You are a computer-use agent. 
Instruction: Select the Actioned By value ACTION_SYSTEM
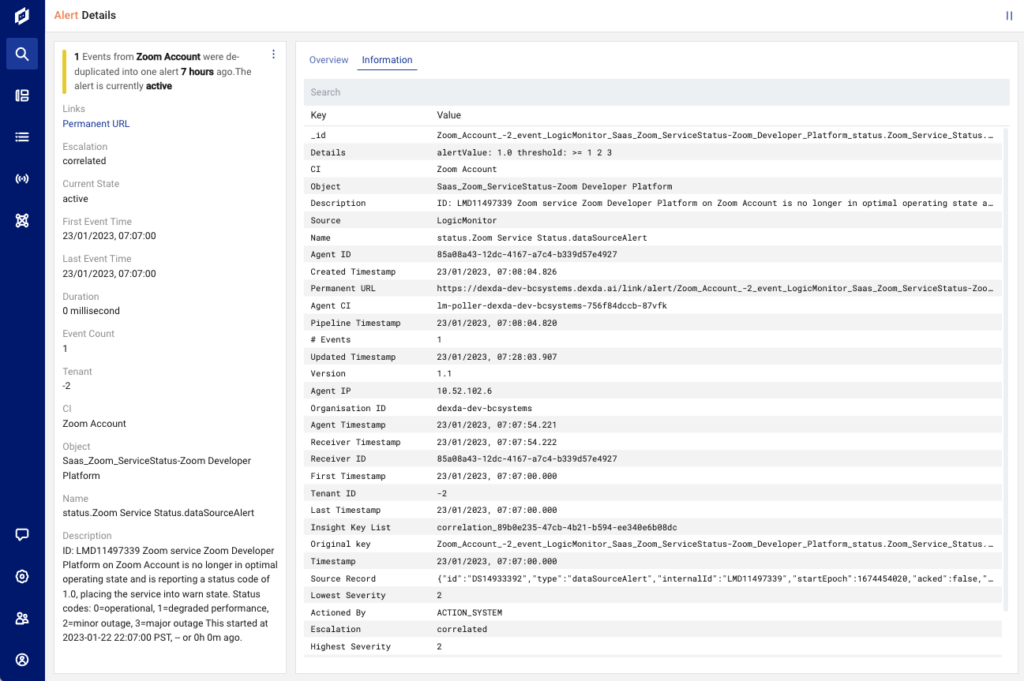470,612
